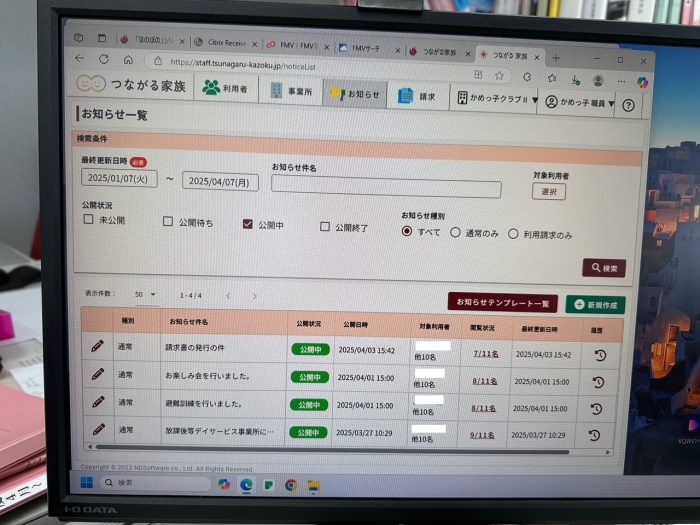The image size is (700, 525).
Task: Open the 請求 navigation tab
Action: (416, 96)
